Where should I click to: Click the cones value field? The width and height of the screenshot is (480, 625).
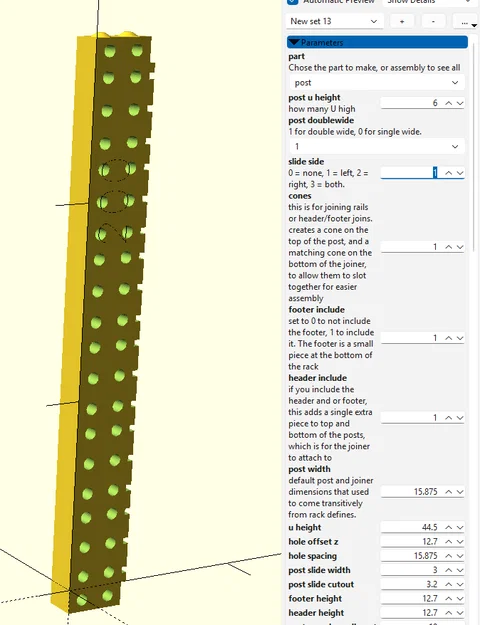[x=411, y=247]
